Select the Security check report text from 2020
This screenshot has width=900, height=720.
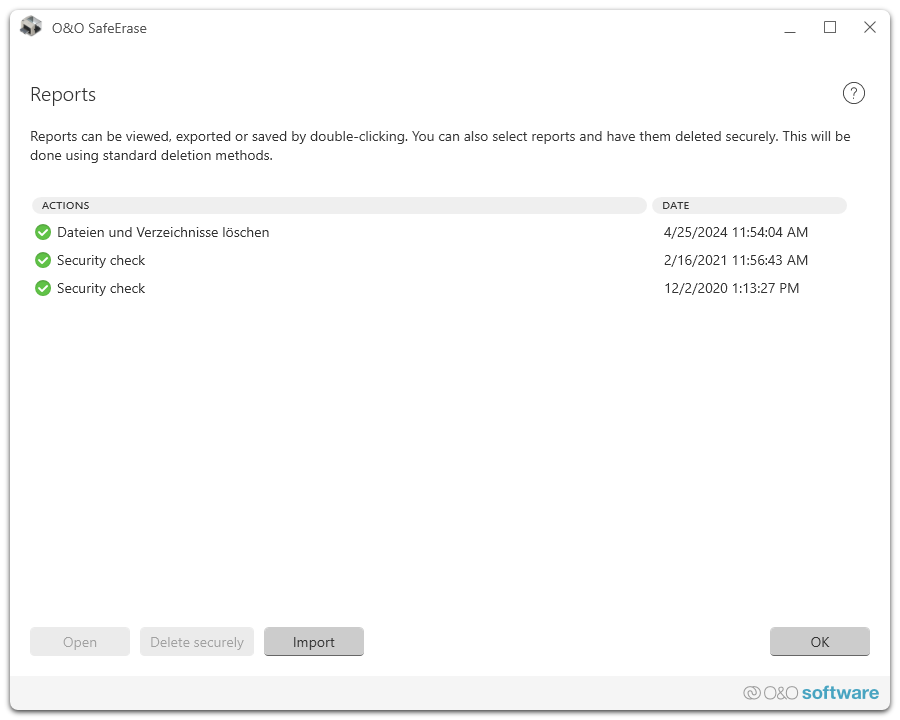pyautogui.click(x=101, y=288)
